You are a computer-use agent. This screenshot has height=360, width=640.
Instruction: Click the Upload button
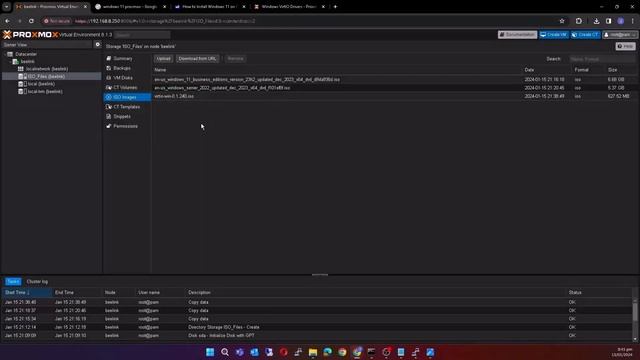163,58
